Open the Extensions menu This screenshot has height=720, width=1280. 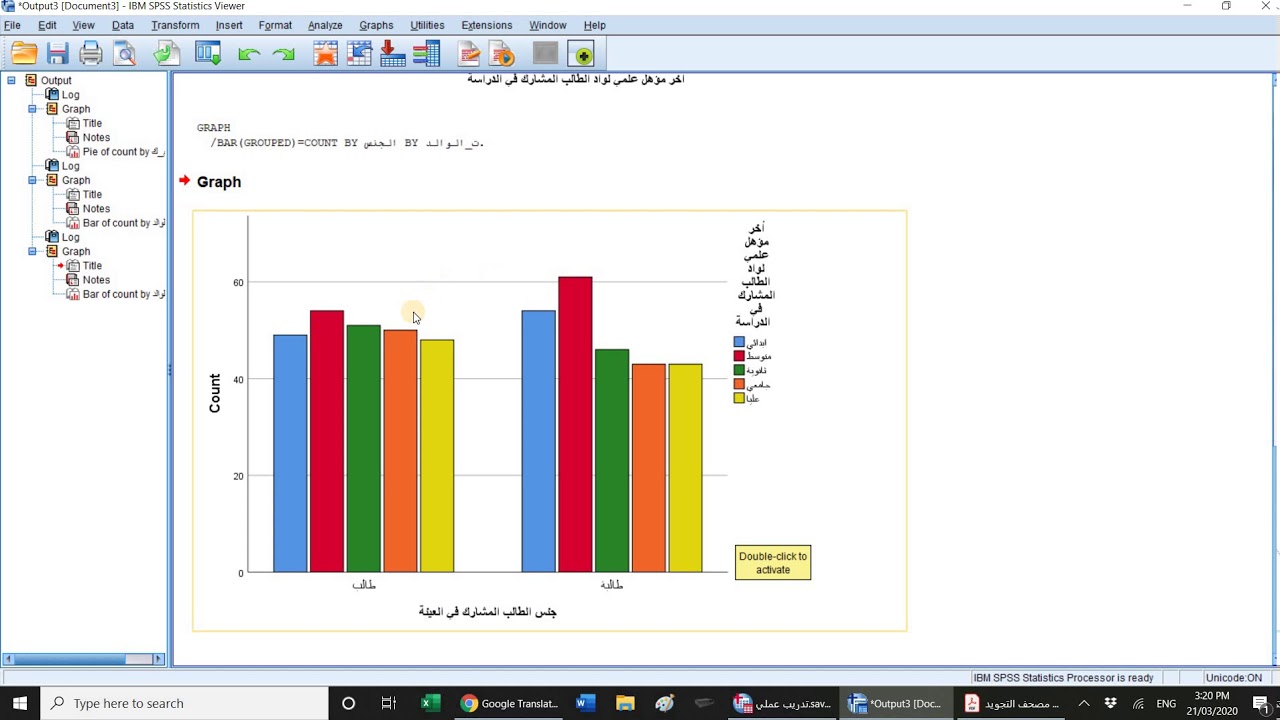tap(487, 25)
